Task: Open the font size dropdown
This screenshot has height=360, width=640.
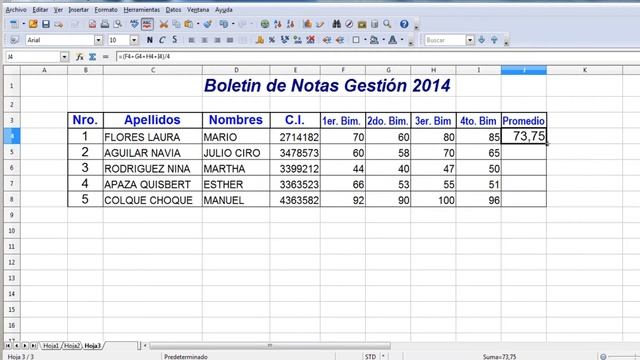Action: pyautogui.click(x=134, y=40)
